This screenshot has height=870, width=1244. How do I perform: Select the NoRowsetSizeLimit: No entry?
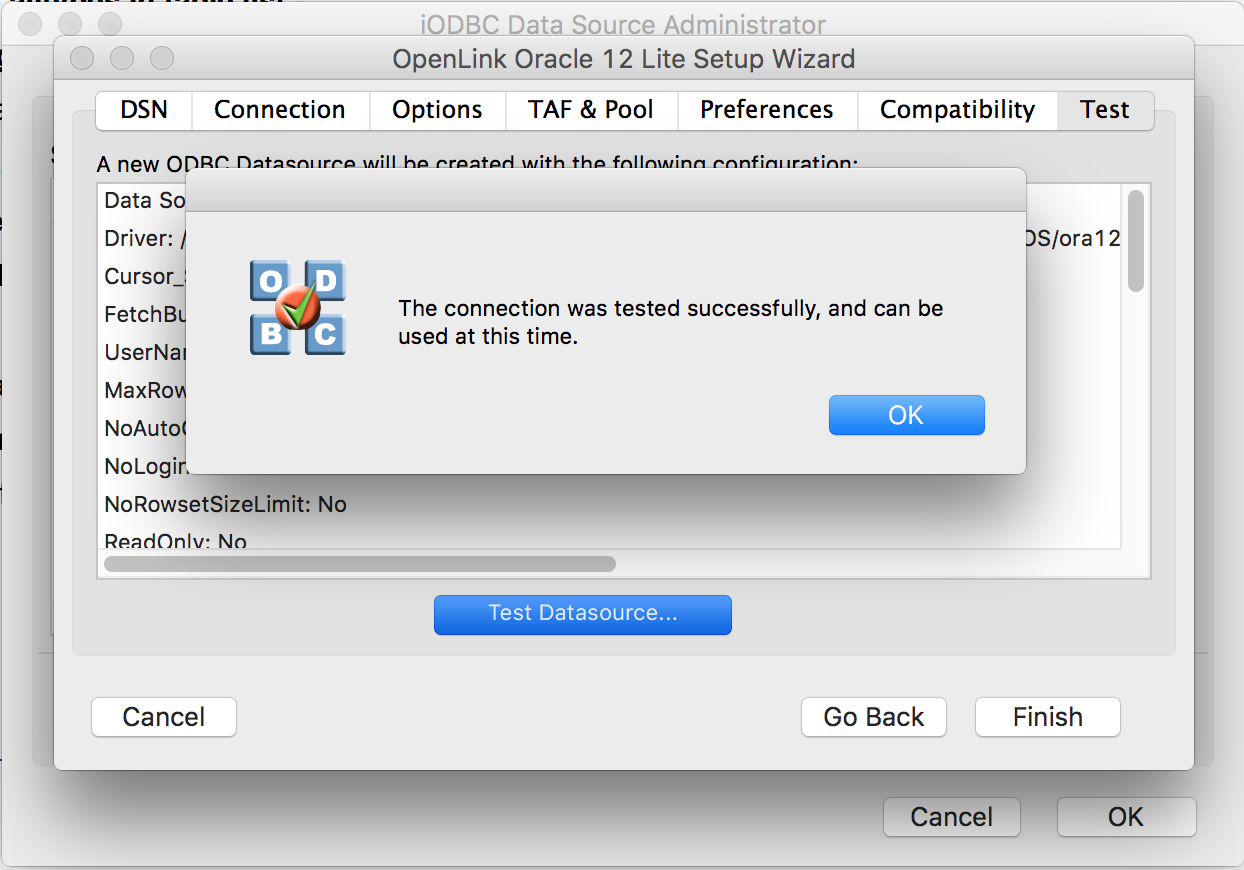click(226, 504)
